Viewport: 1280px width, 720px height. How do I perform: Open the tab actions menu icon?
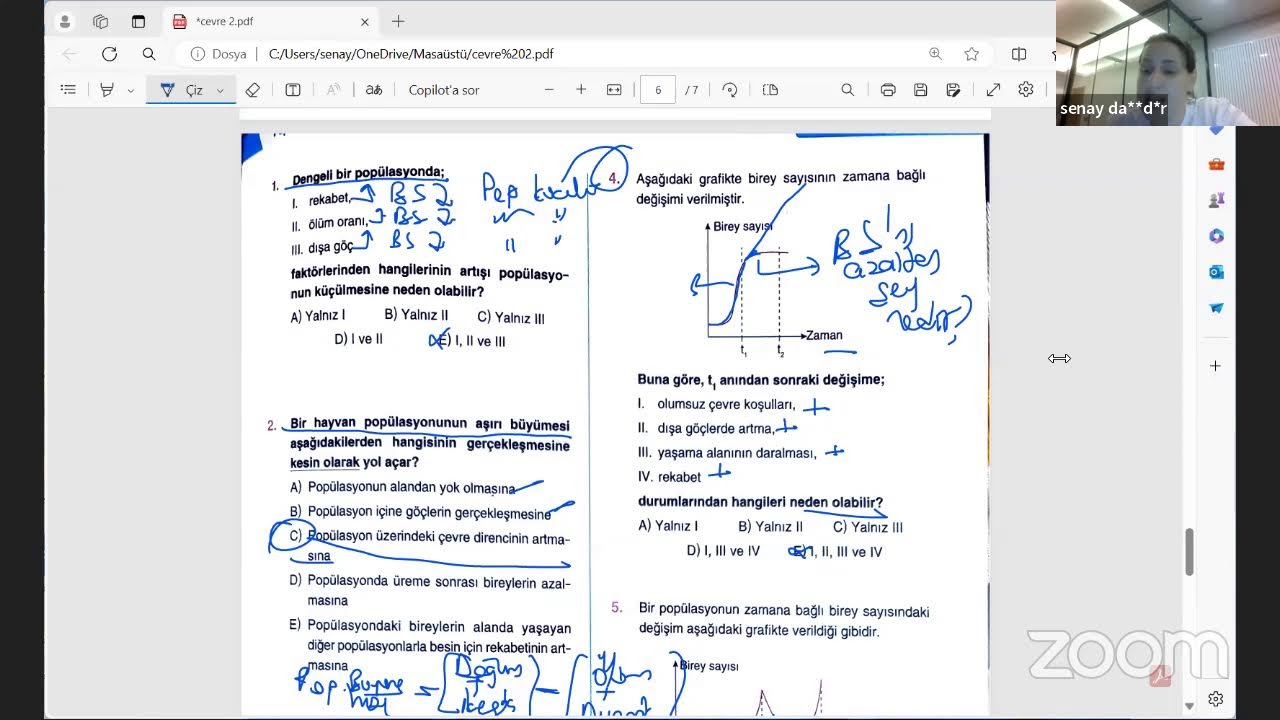tap(138, 21)
